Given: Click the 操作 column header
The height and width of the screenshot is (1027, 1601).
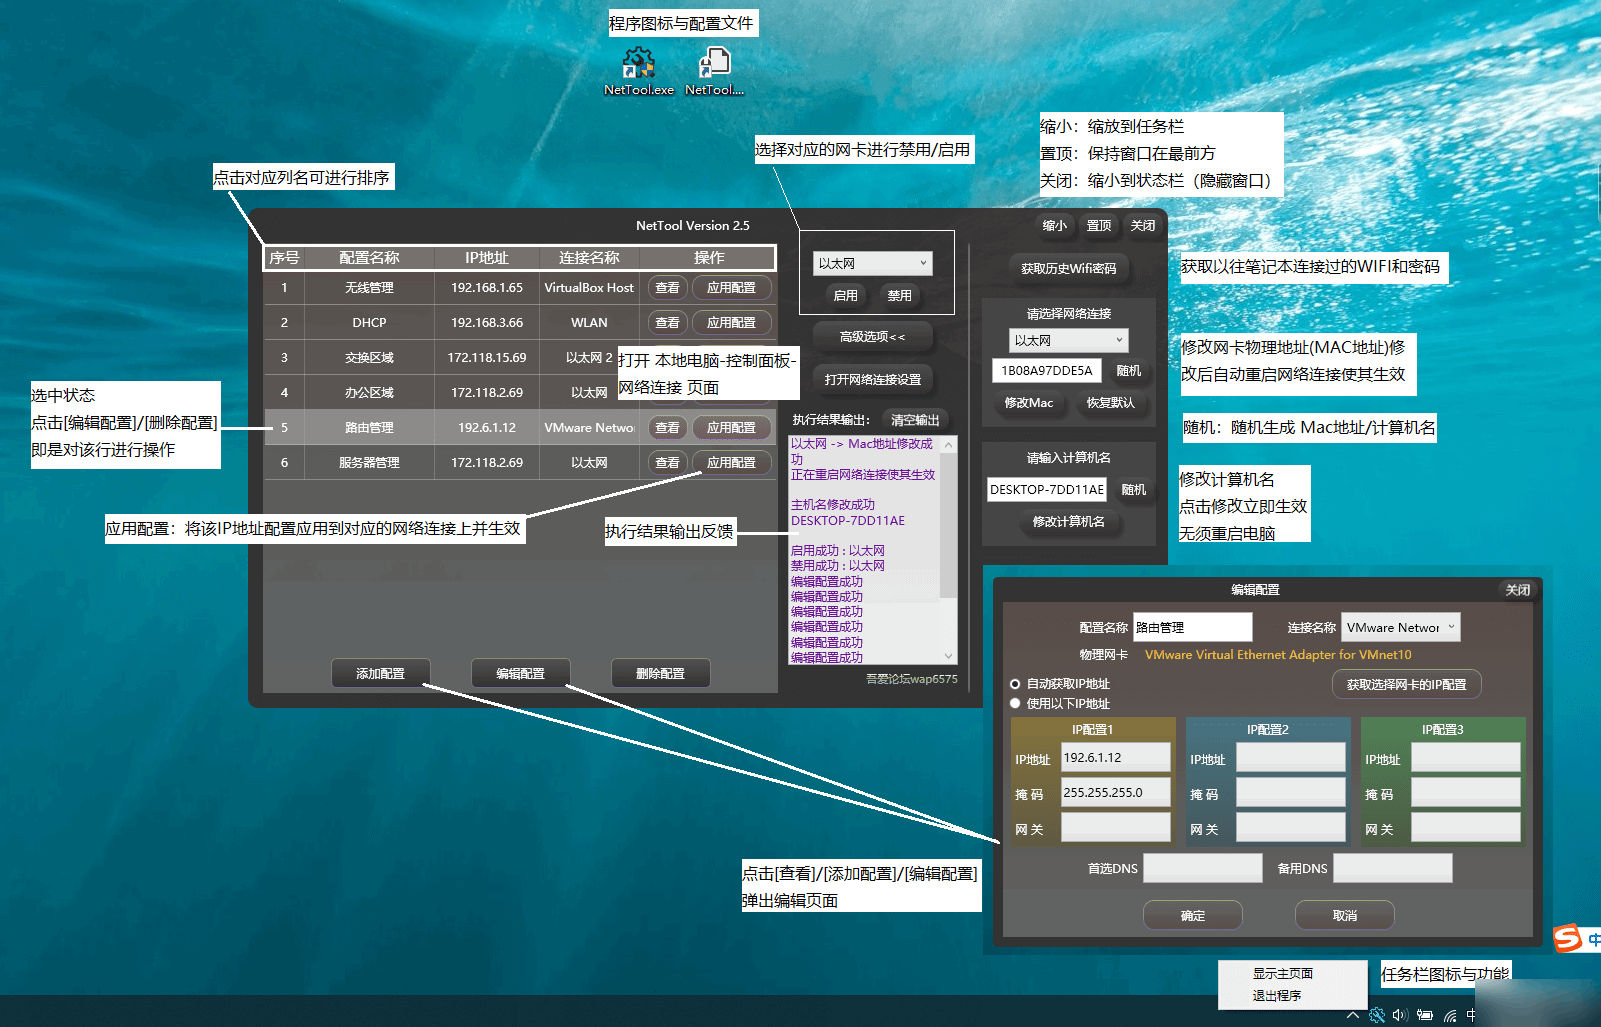Looking at the screenshot, I should tap(709, 258).
